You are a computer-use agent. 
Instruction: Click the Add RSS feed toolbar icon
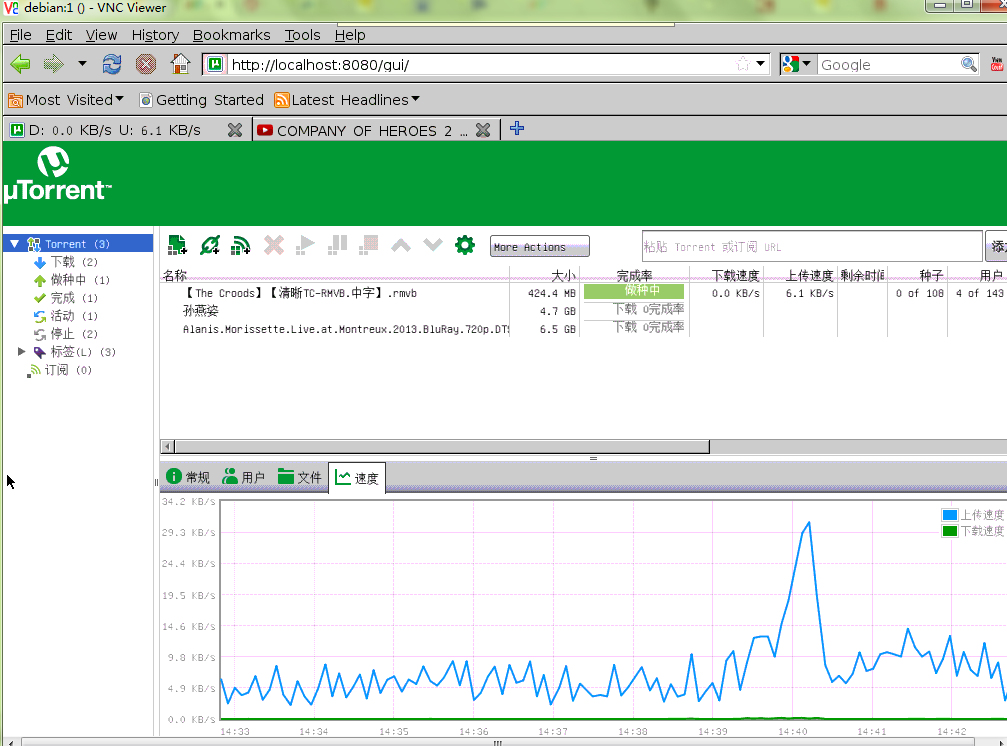pyautogui.click(x=241, y=245)
